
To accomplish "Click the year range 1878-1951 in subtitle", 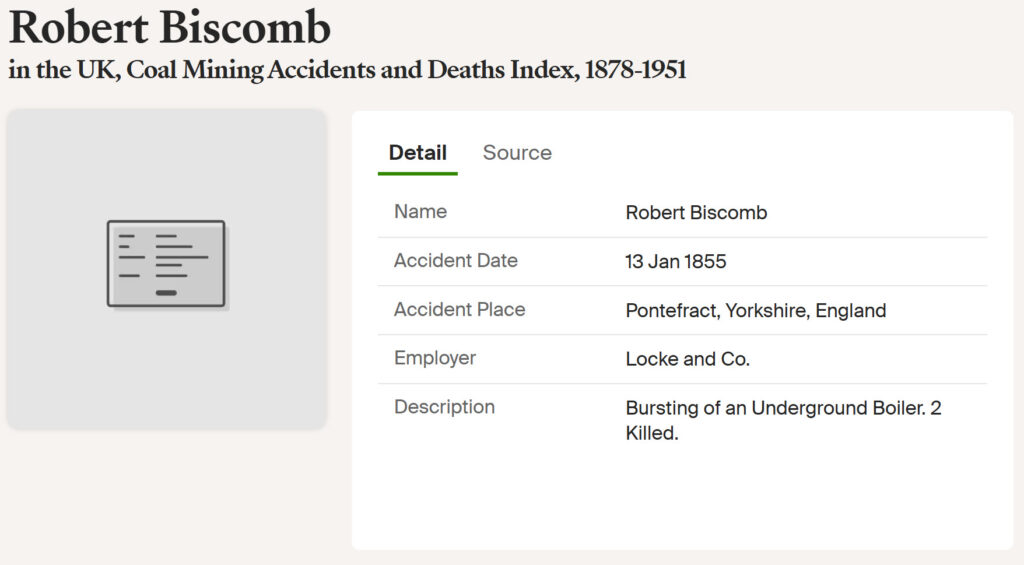I will [x=635, y=71].
